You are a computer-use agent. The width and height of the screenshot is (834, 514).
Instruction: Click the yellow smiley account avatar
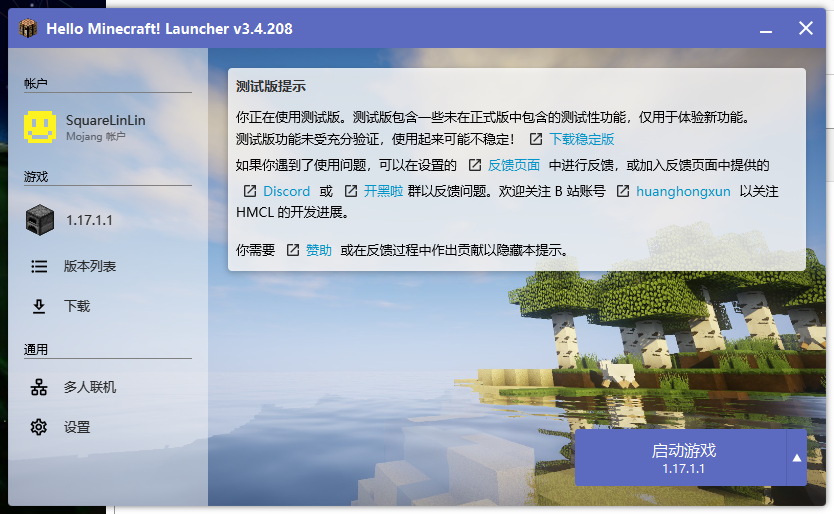click(40, 127)
